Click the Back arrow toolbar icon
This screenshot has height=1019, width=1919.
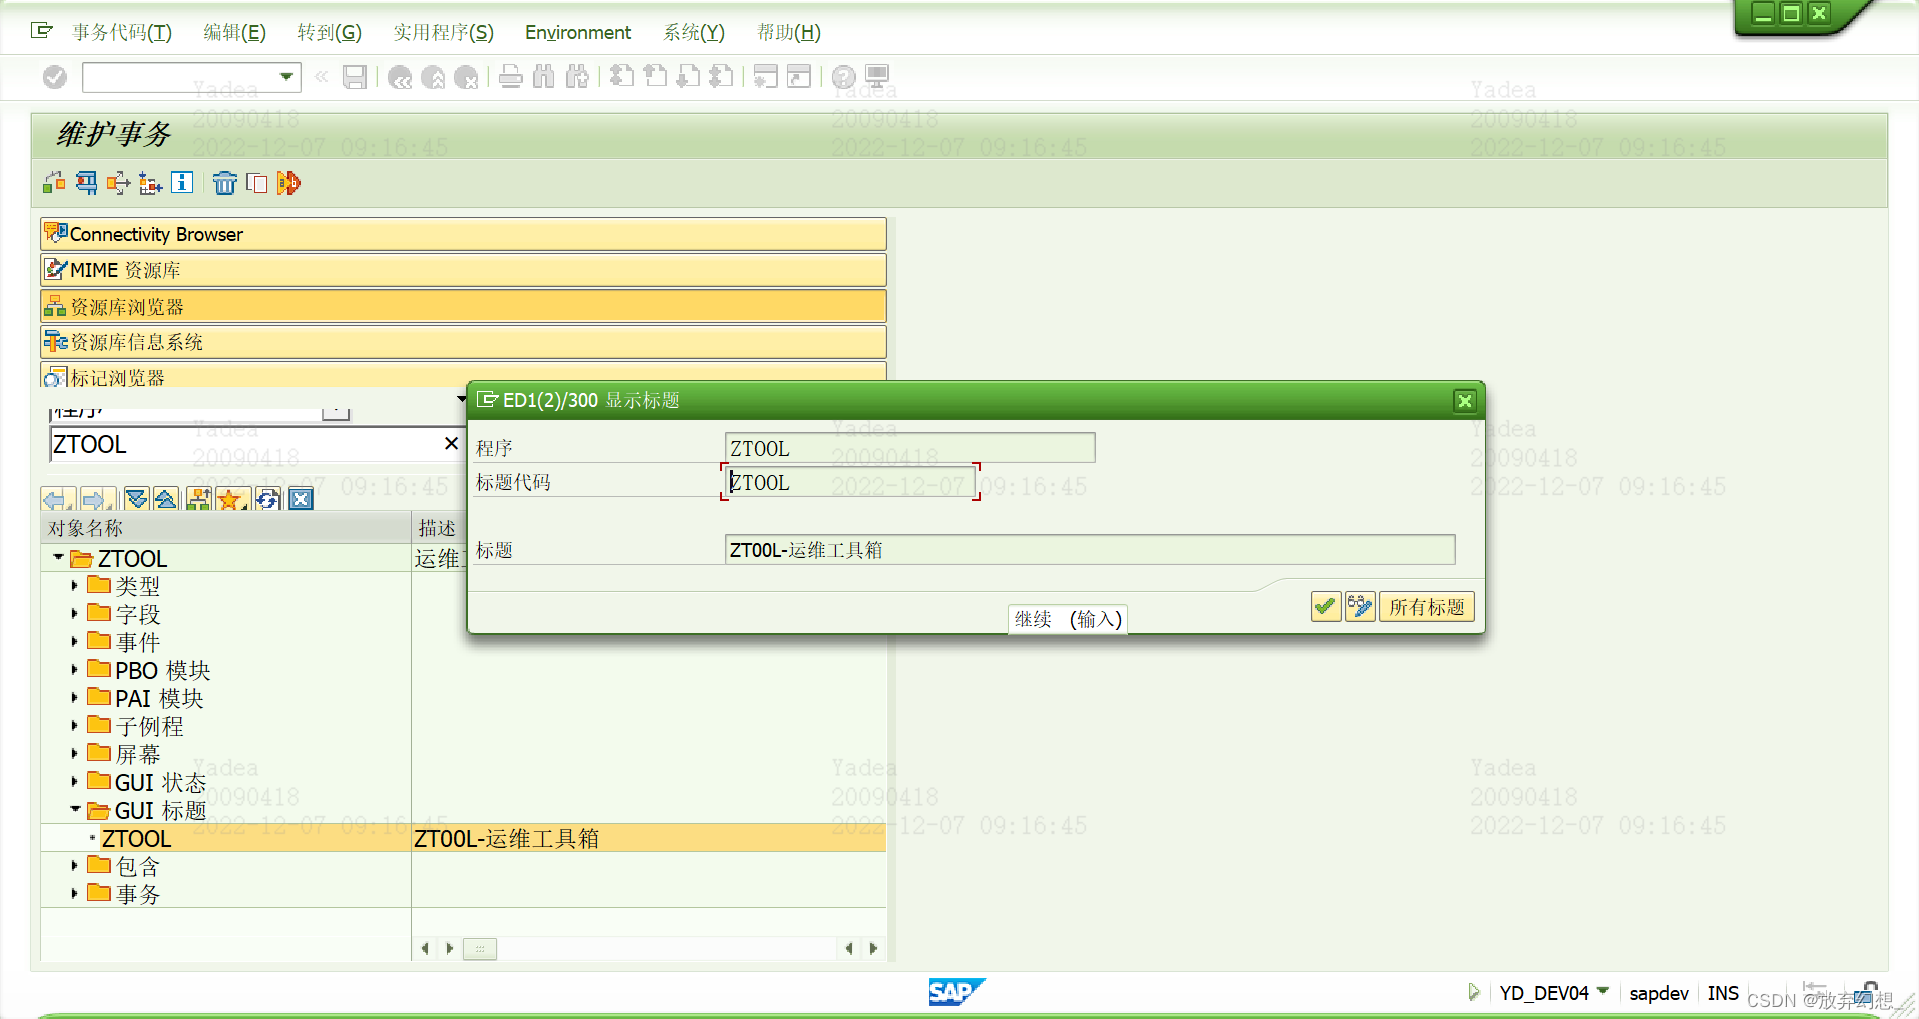point(400,77)
